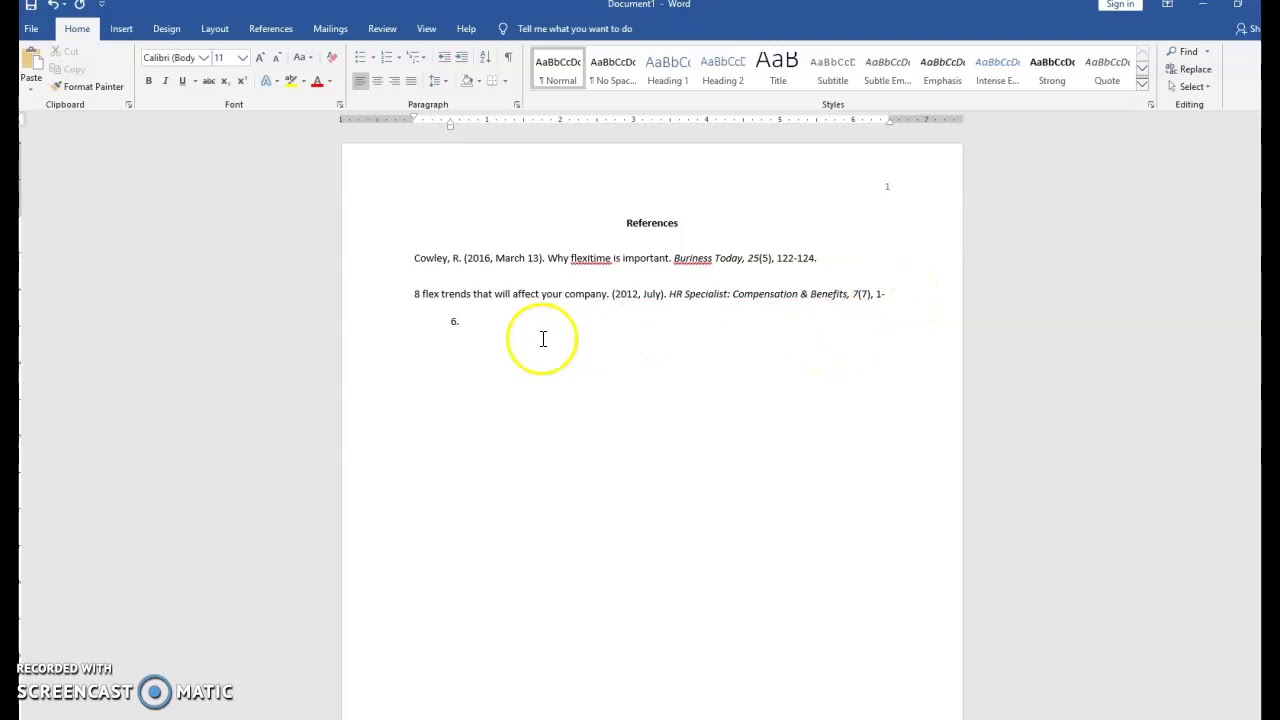Apply the Subtitle style
Screen dimensions: 1280x720
click(x=833, y=69)
